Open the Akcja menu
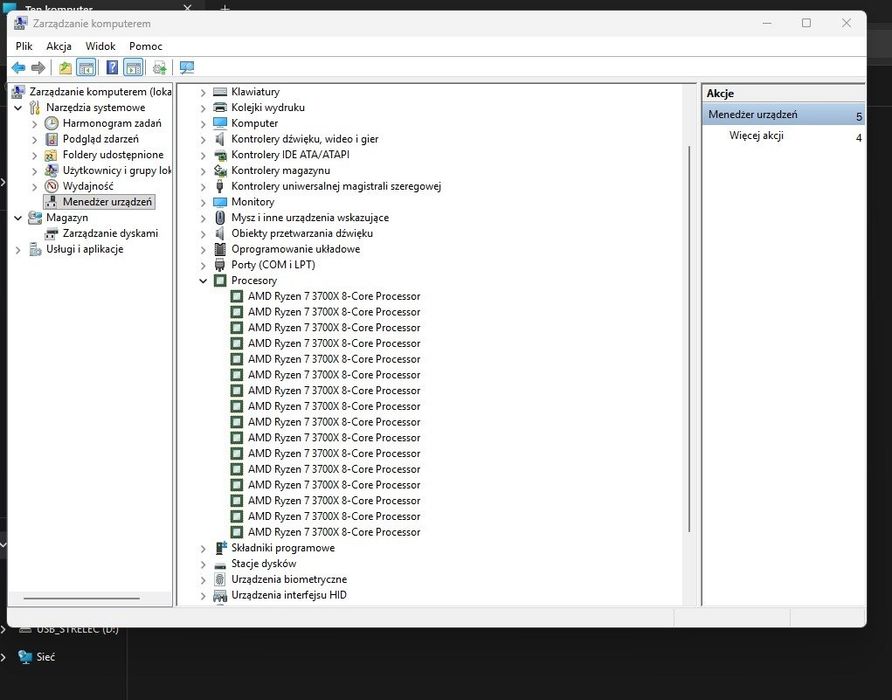This screenshot has height=700, width=892. (59, 46)
